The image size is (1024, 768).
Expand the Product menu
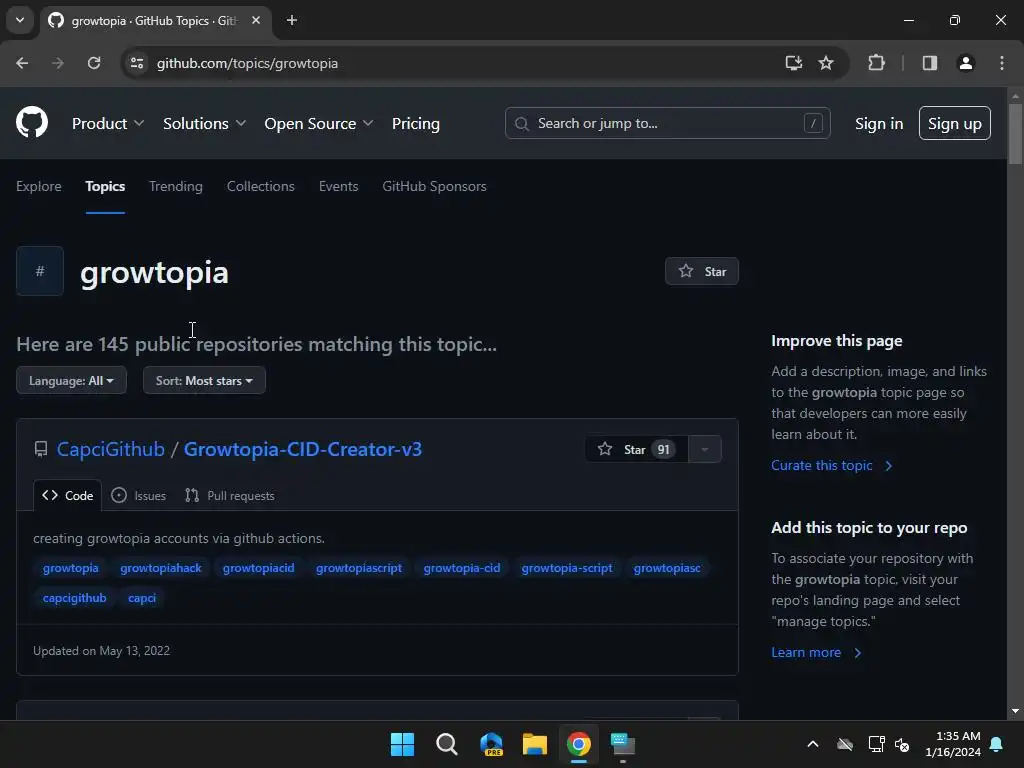tap(108, 123)
